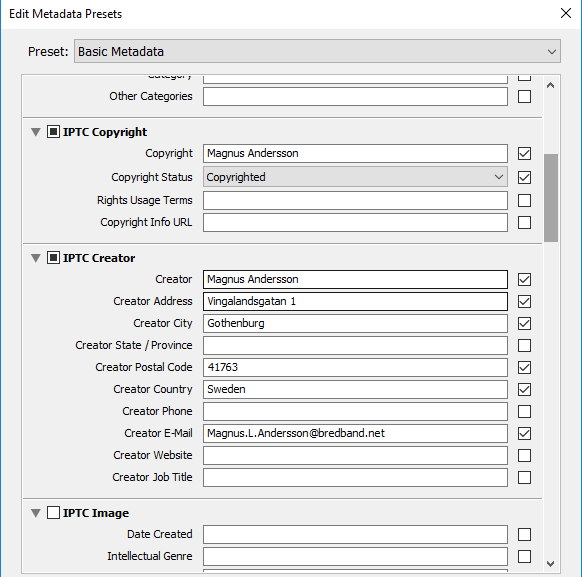Collapse the IPTC Image section triangle
582x577 pixels.
pyautogui.click(x=36, y=513)
